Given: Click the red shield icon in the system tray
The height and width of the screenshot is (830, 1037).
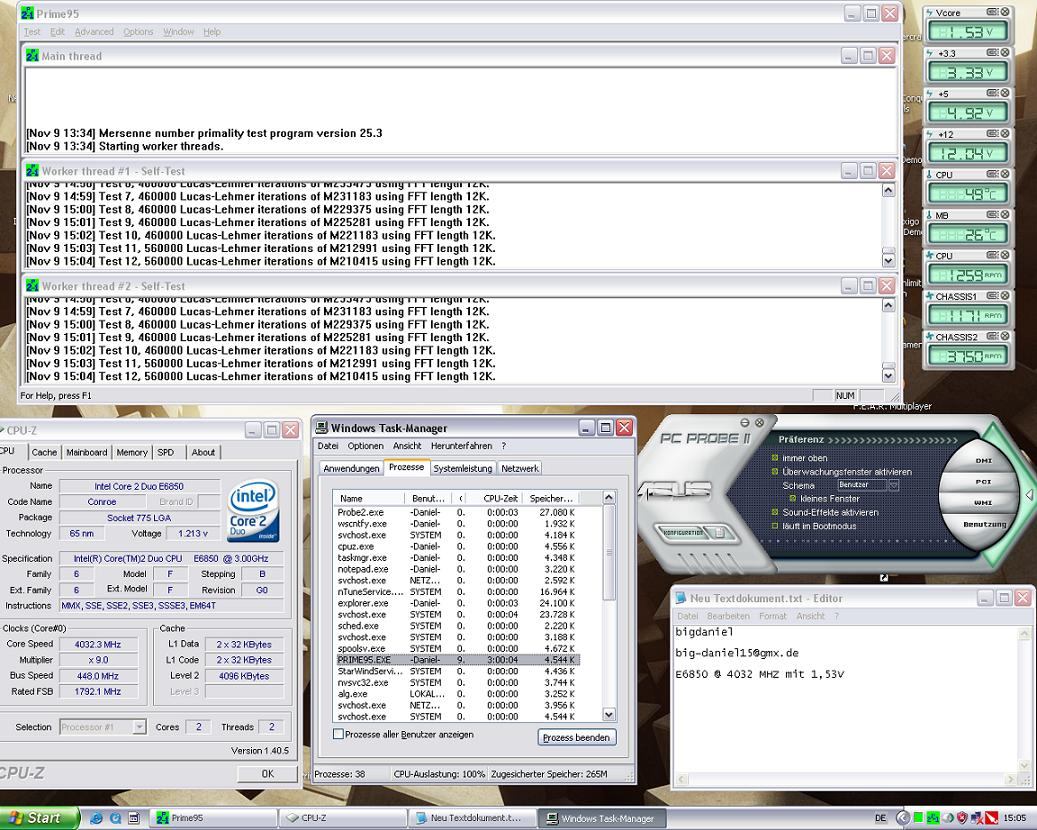Looking at the screenshot, I should click(962, 818).
